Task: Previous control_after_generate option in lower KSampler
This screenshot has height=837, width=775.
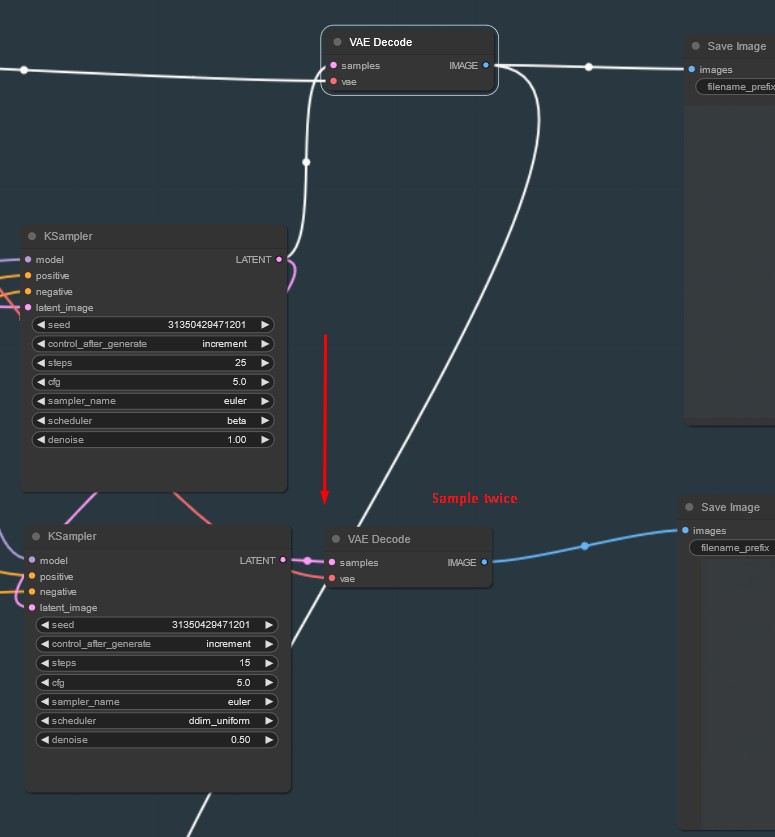Action: click(45, 644)
